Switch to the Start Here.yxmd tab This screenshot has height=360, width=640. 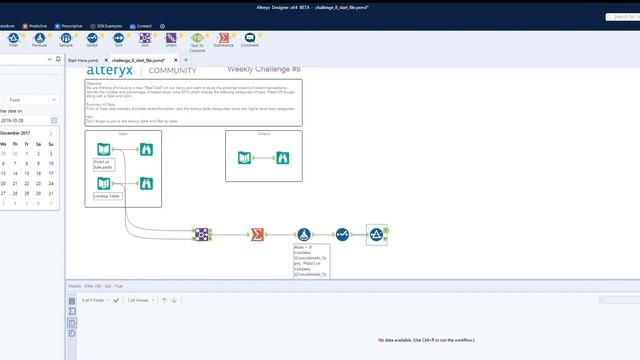[x=83, y=60]
